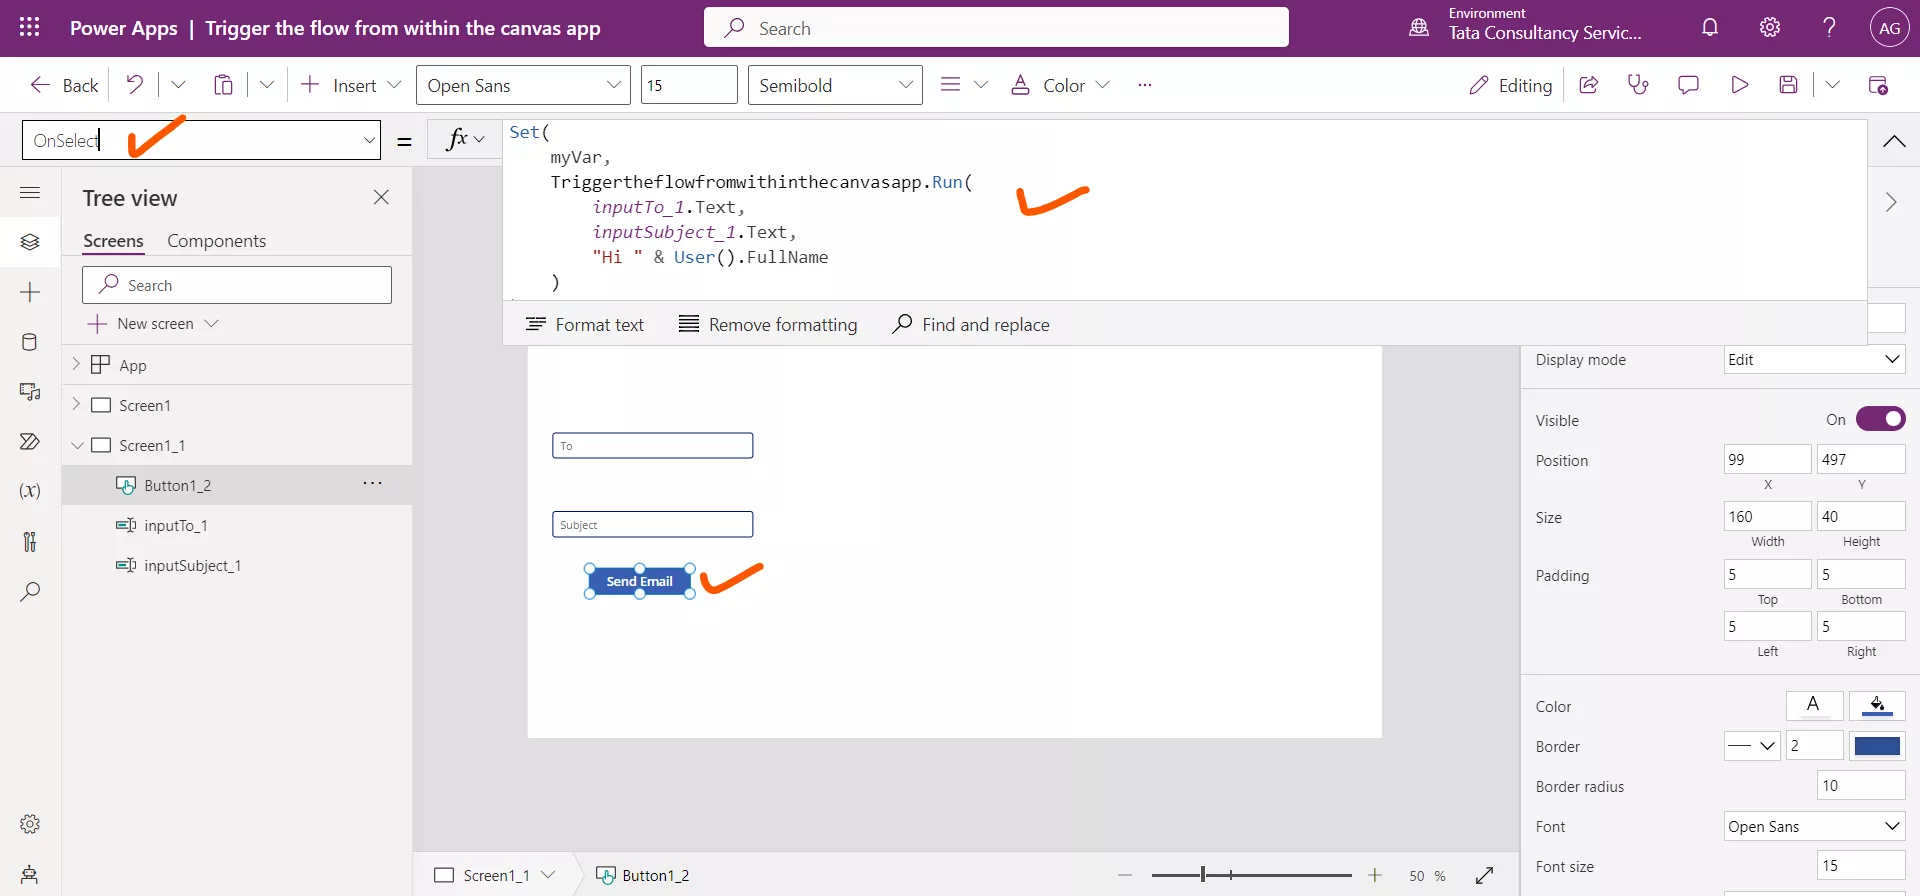Click the paste clipboard icon
The image size is (1920, 896).
pyautogui.click(x=223, y=85)
